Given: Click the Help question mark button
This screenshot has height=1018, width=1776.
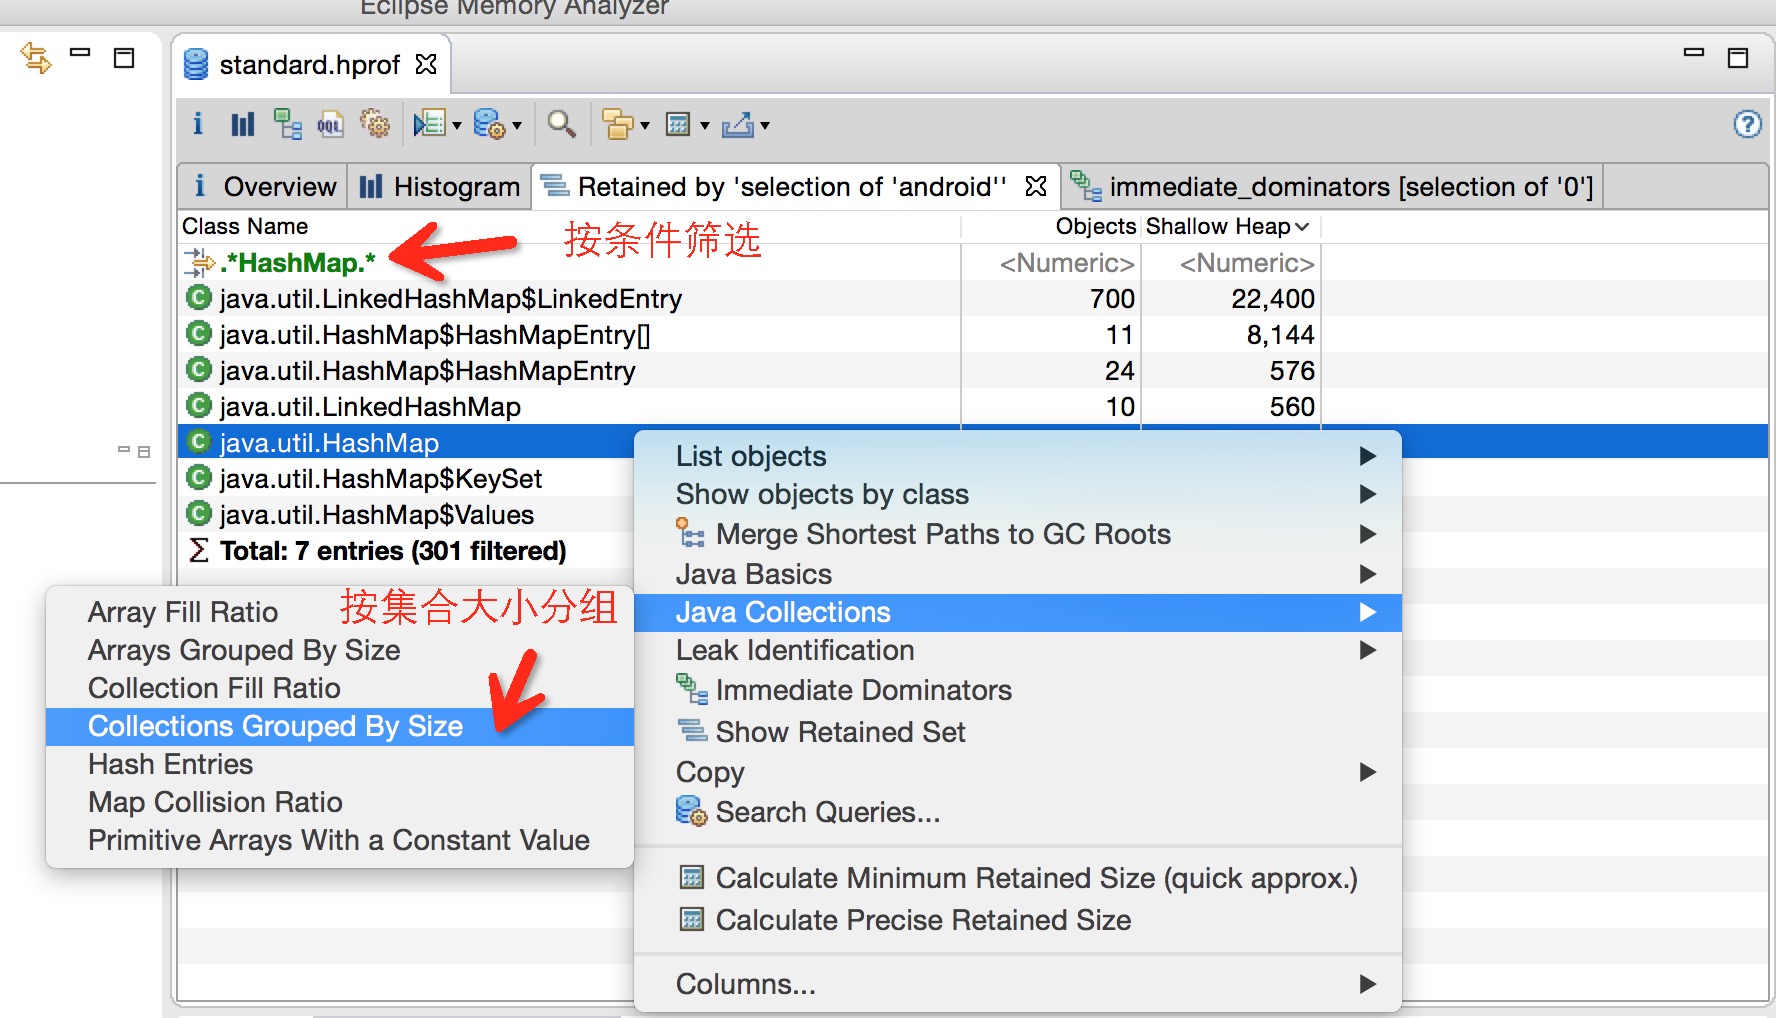Looking at the screenshot, I should (x=1747, y=125).
